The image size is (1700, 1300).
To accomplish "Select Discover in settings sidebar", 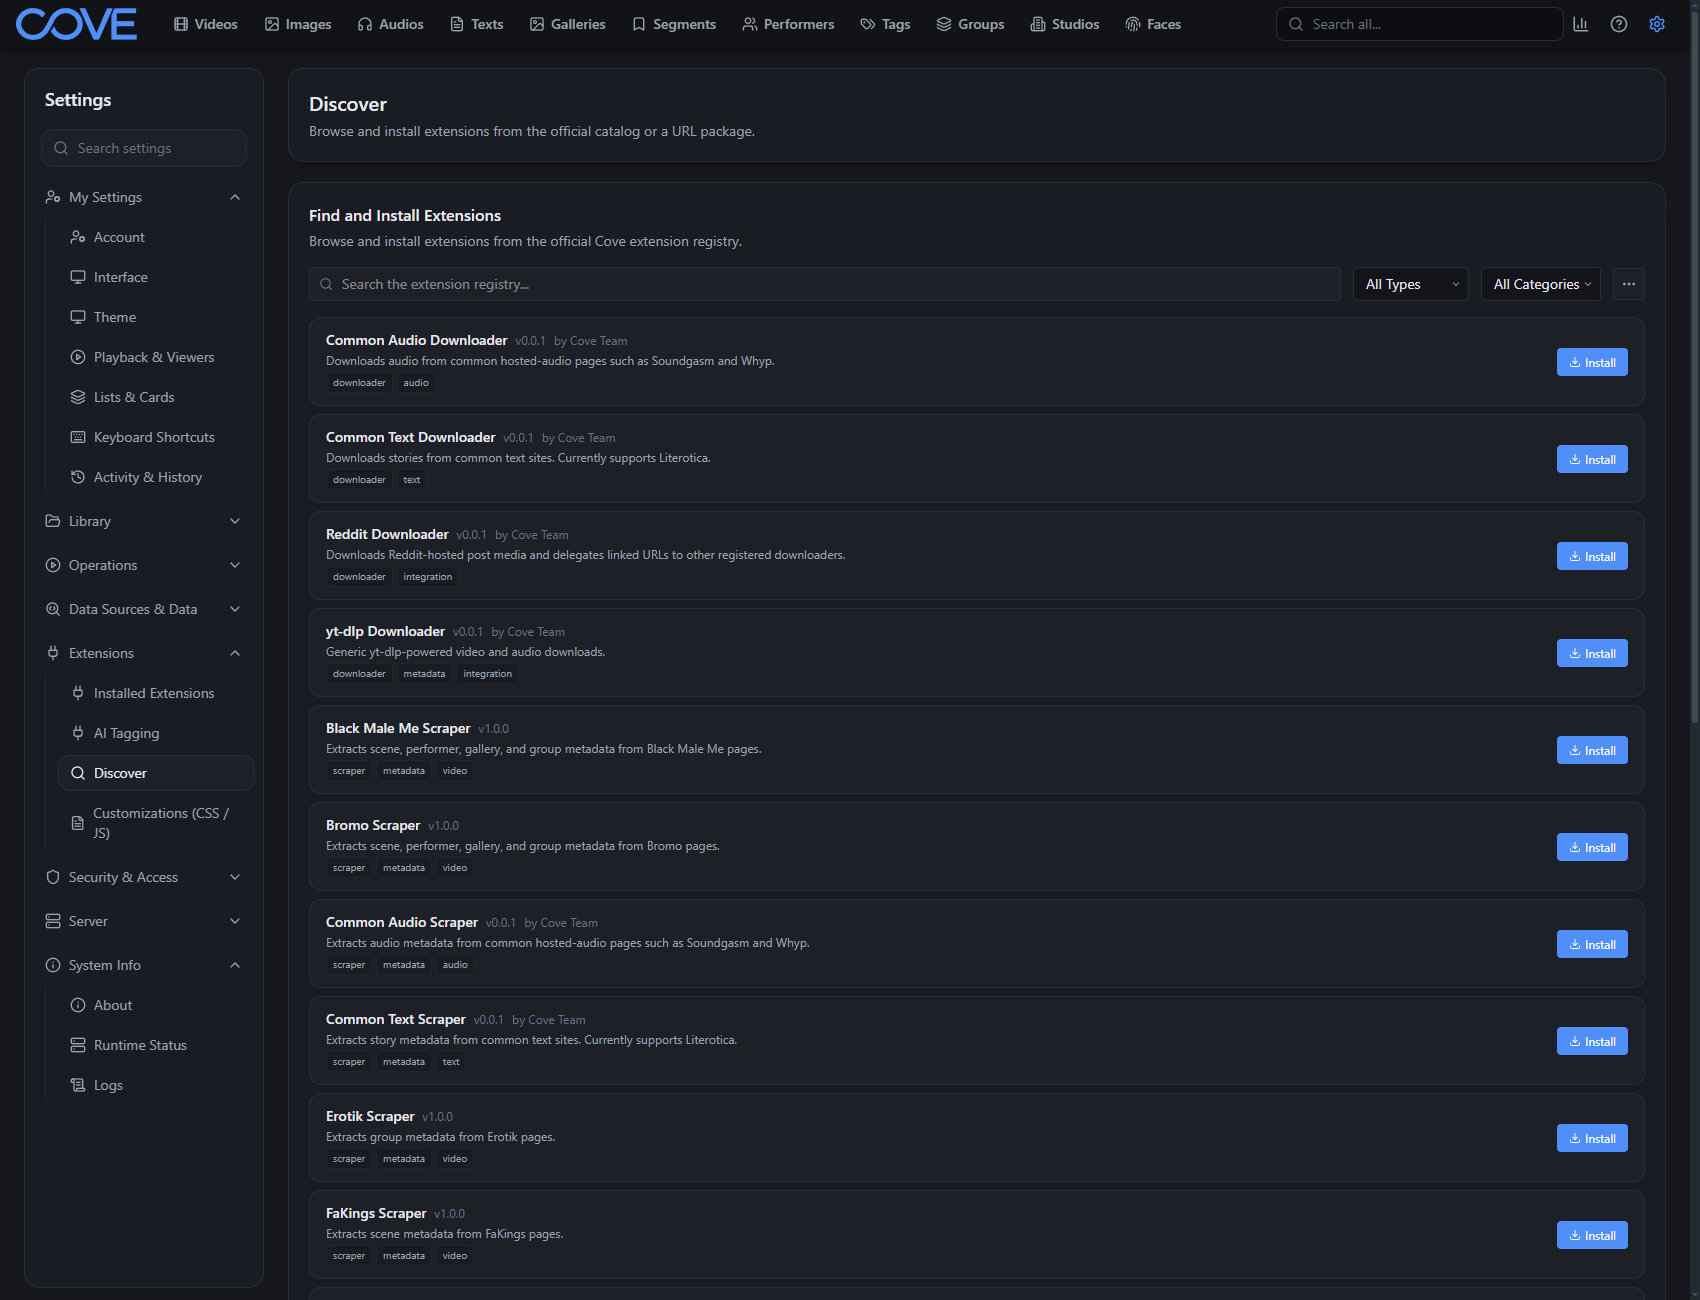I will [156, 773].
